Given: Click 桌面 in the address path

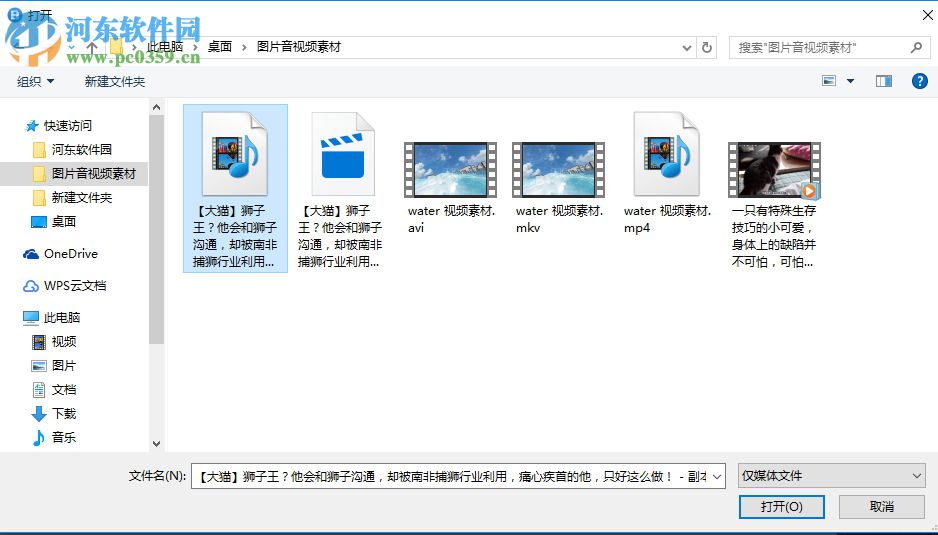Looking at the screenshot, I should coord(220,47).
